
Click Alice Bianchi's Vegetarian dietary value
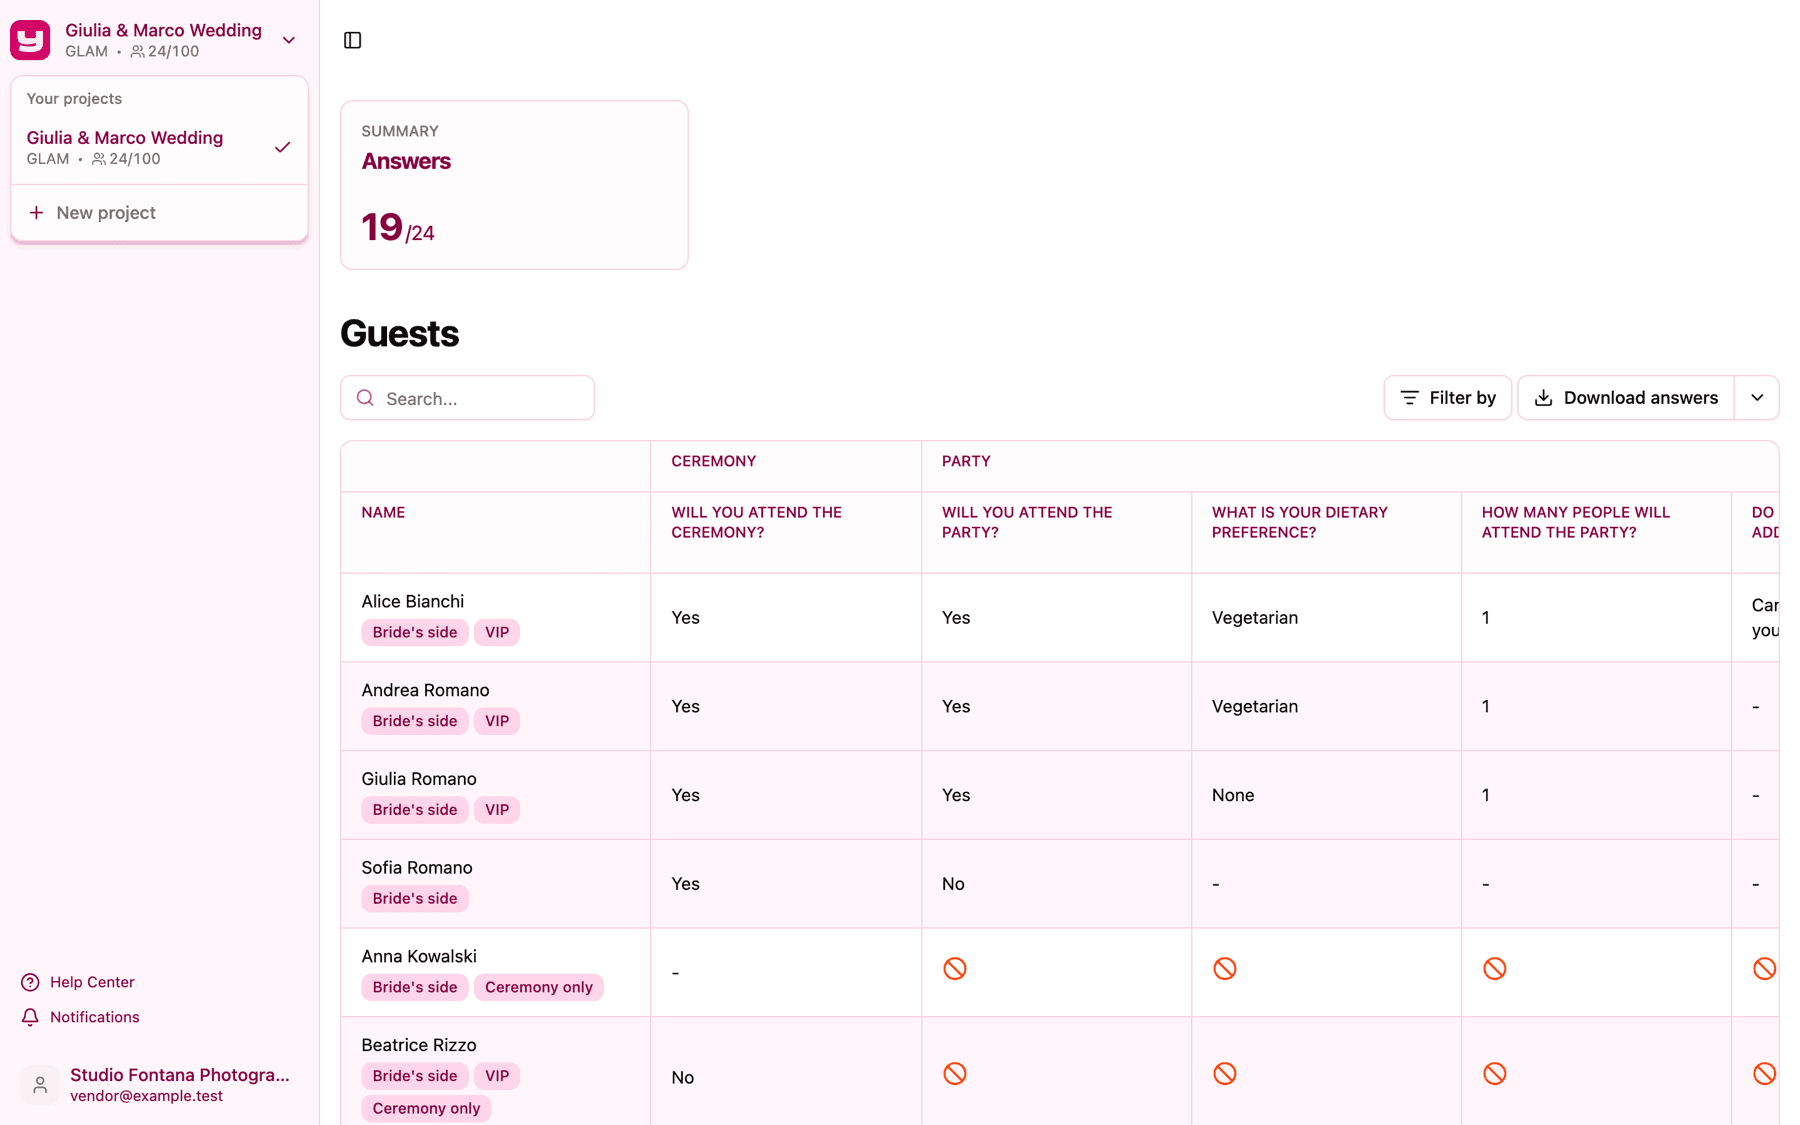point(1255,618)
